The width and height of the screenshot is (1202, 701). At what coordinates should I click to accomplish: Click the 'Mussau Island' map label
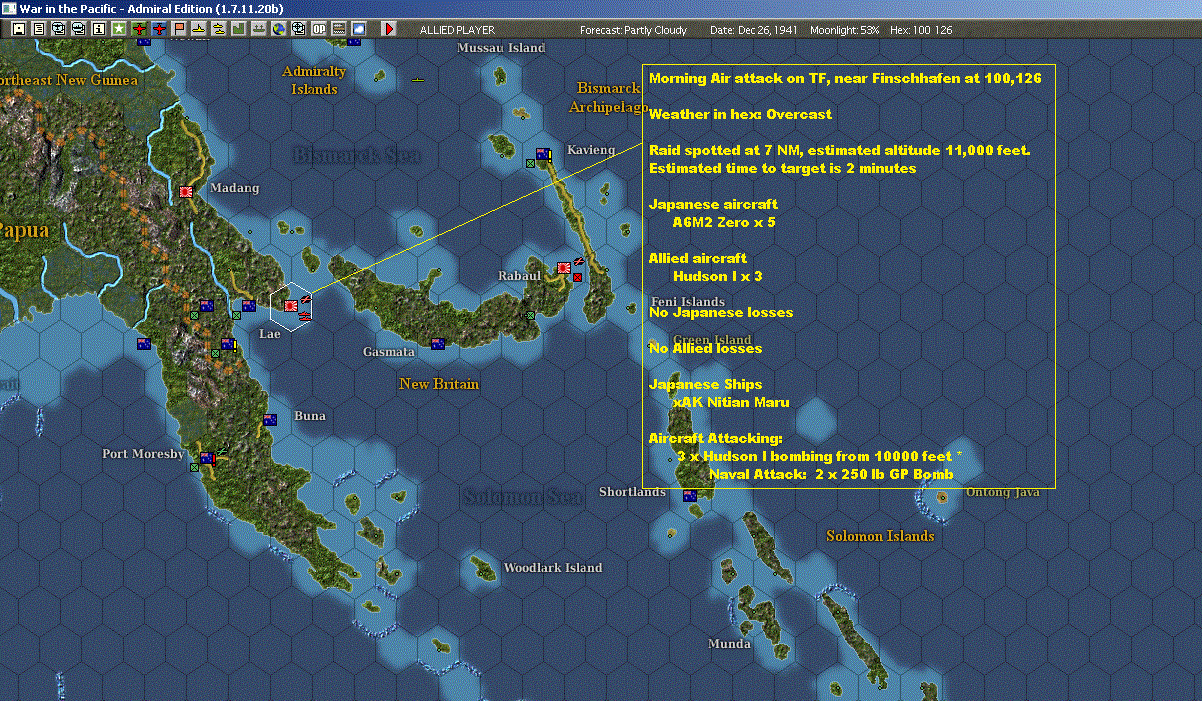coord(501,48)
